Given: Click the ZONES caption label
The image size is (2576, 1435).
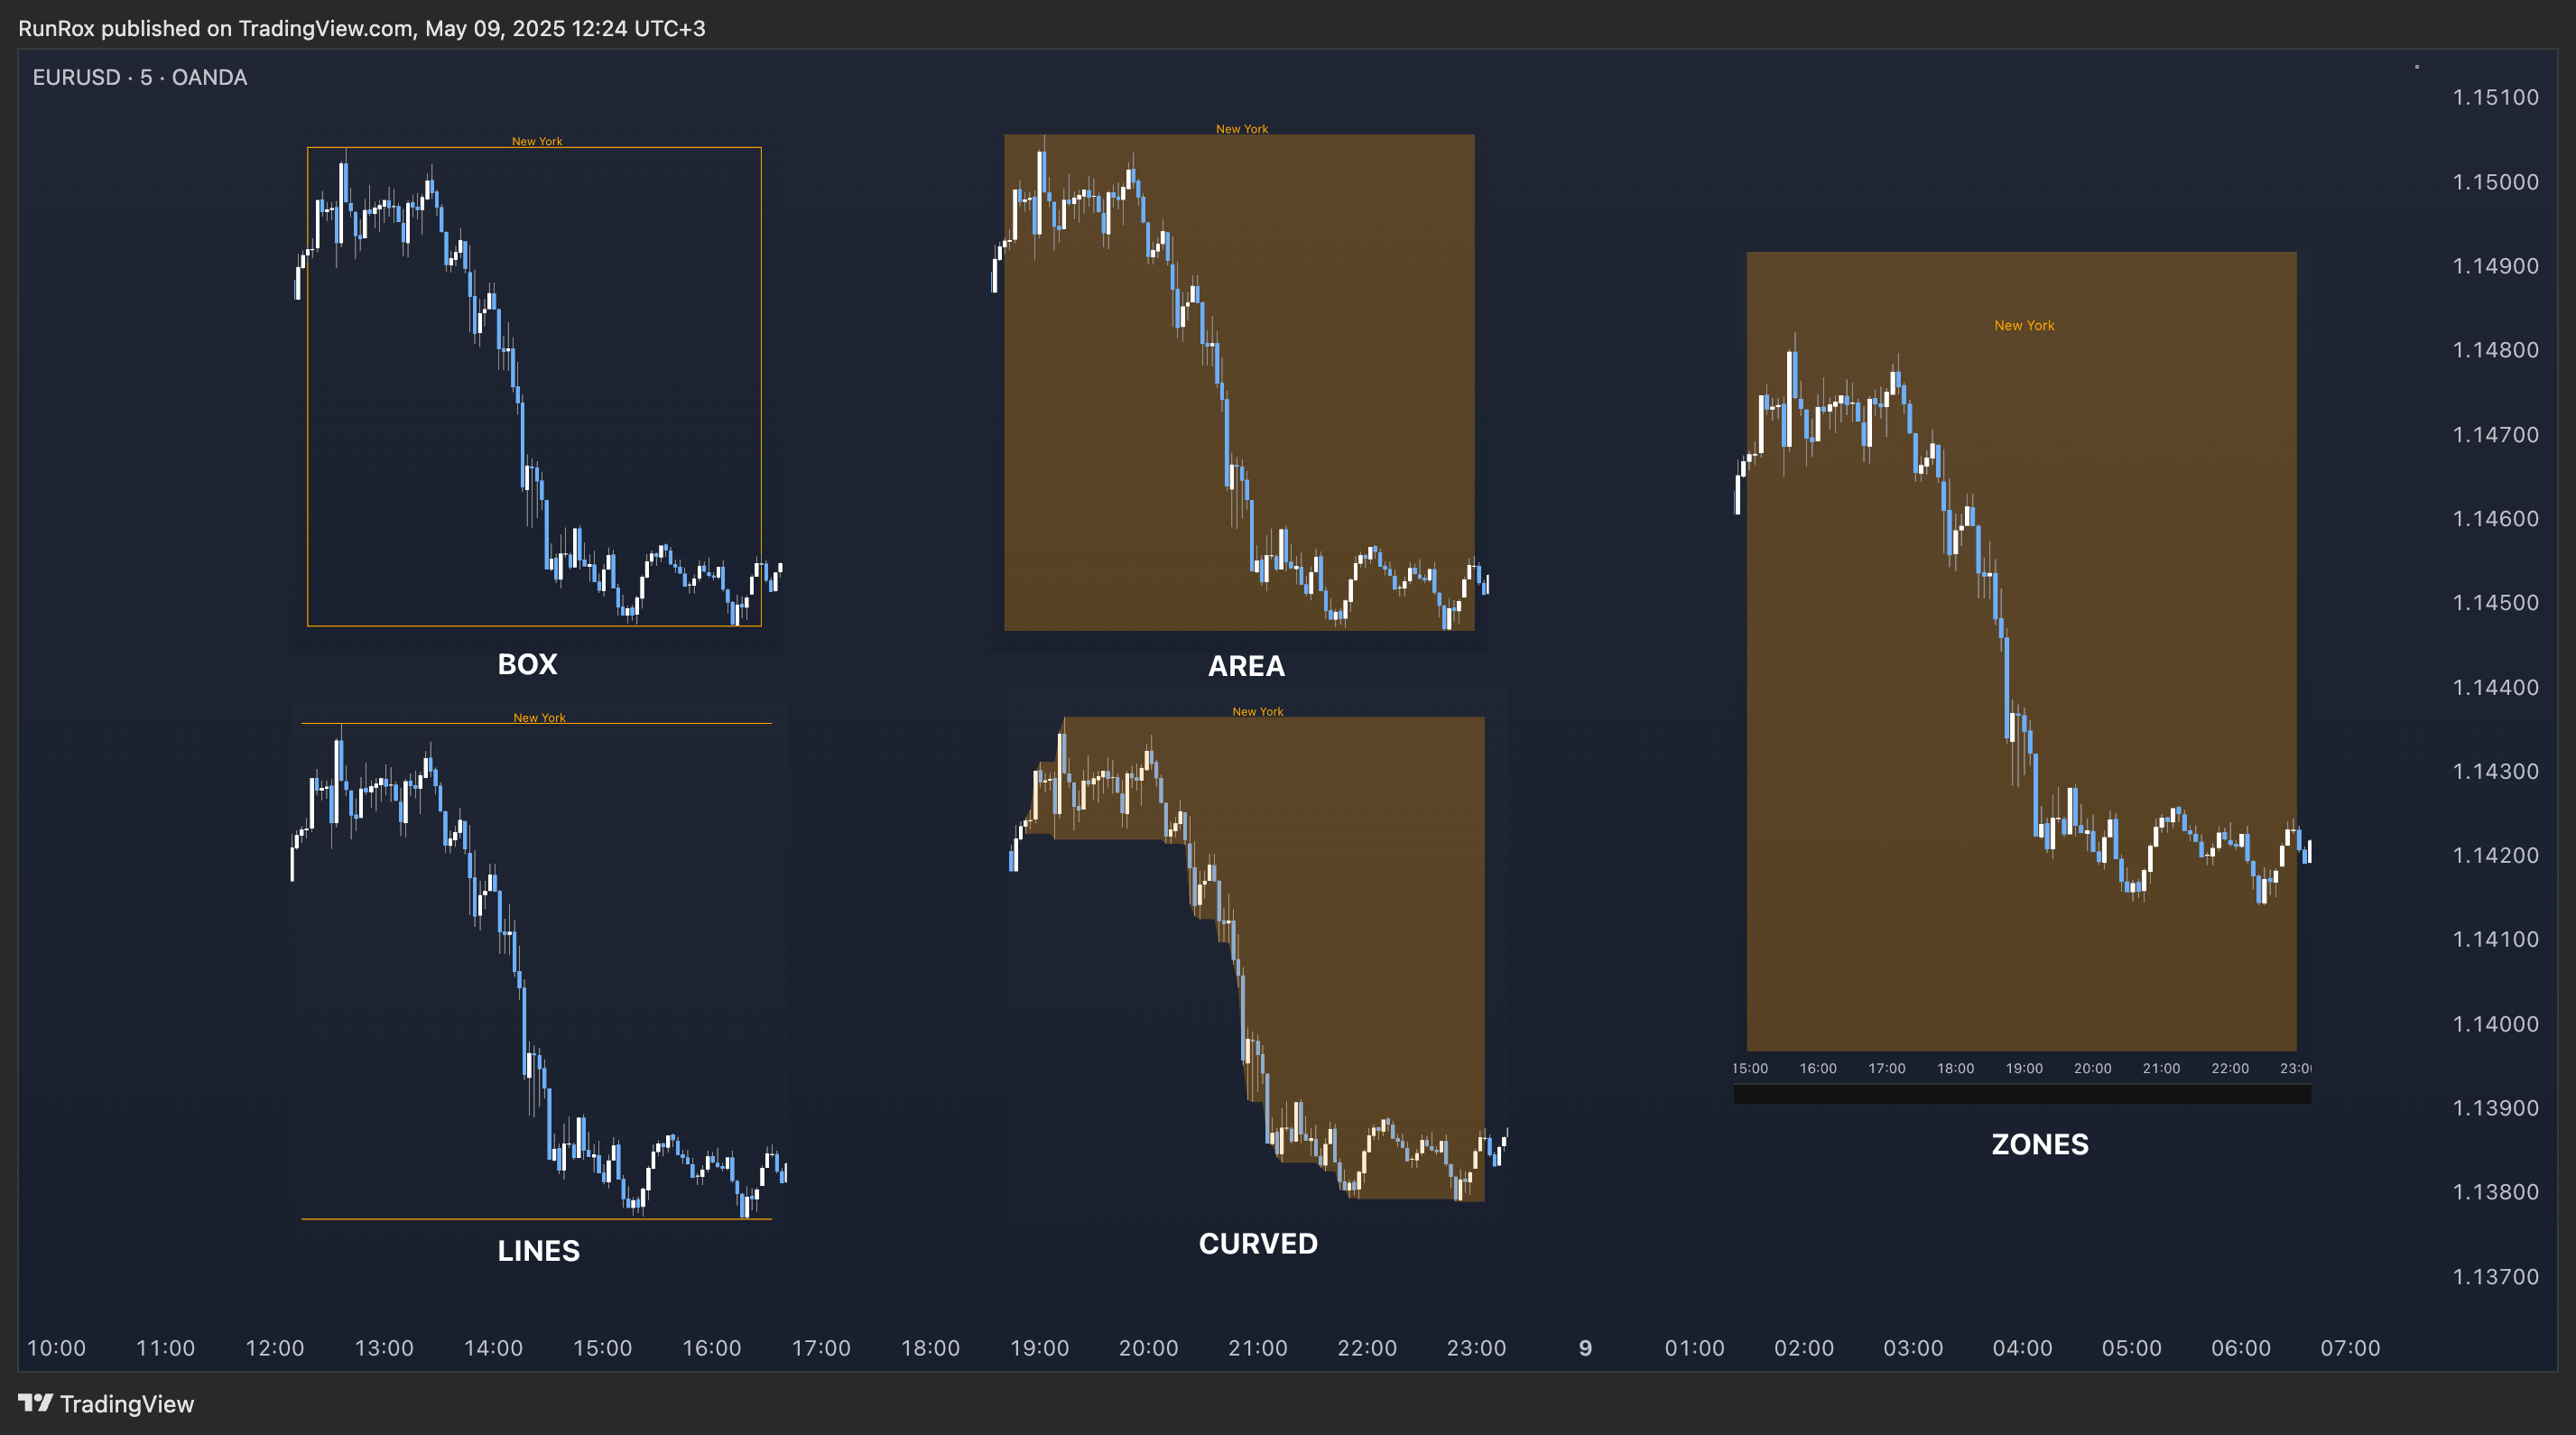Looking at the screenshot, I should (x=2040, y=1144).
